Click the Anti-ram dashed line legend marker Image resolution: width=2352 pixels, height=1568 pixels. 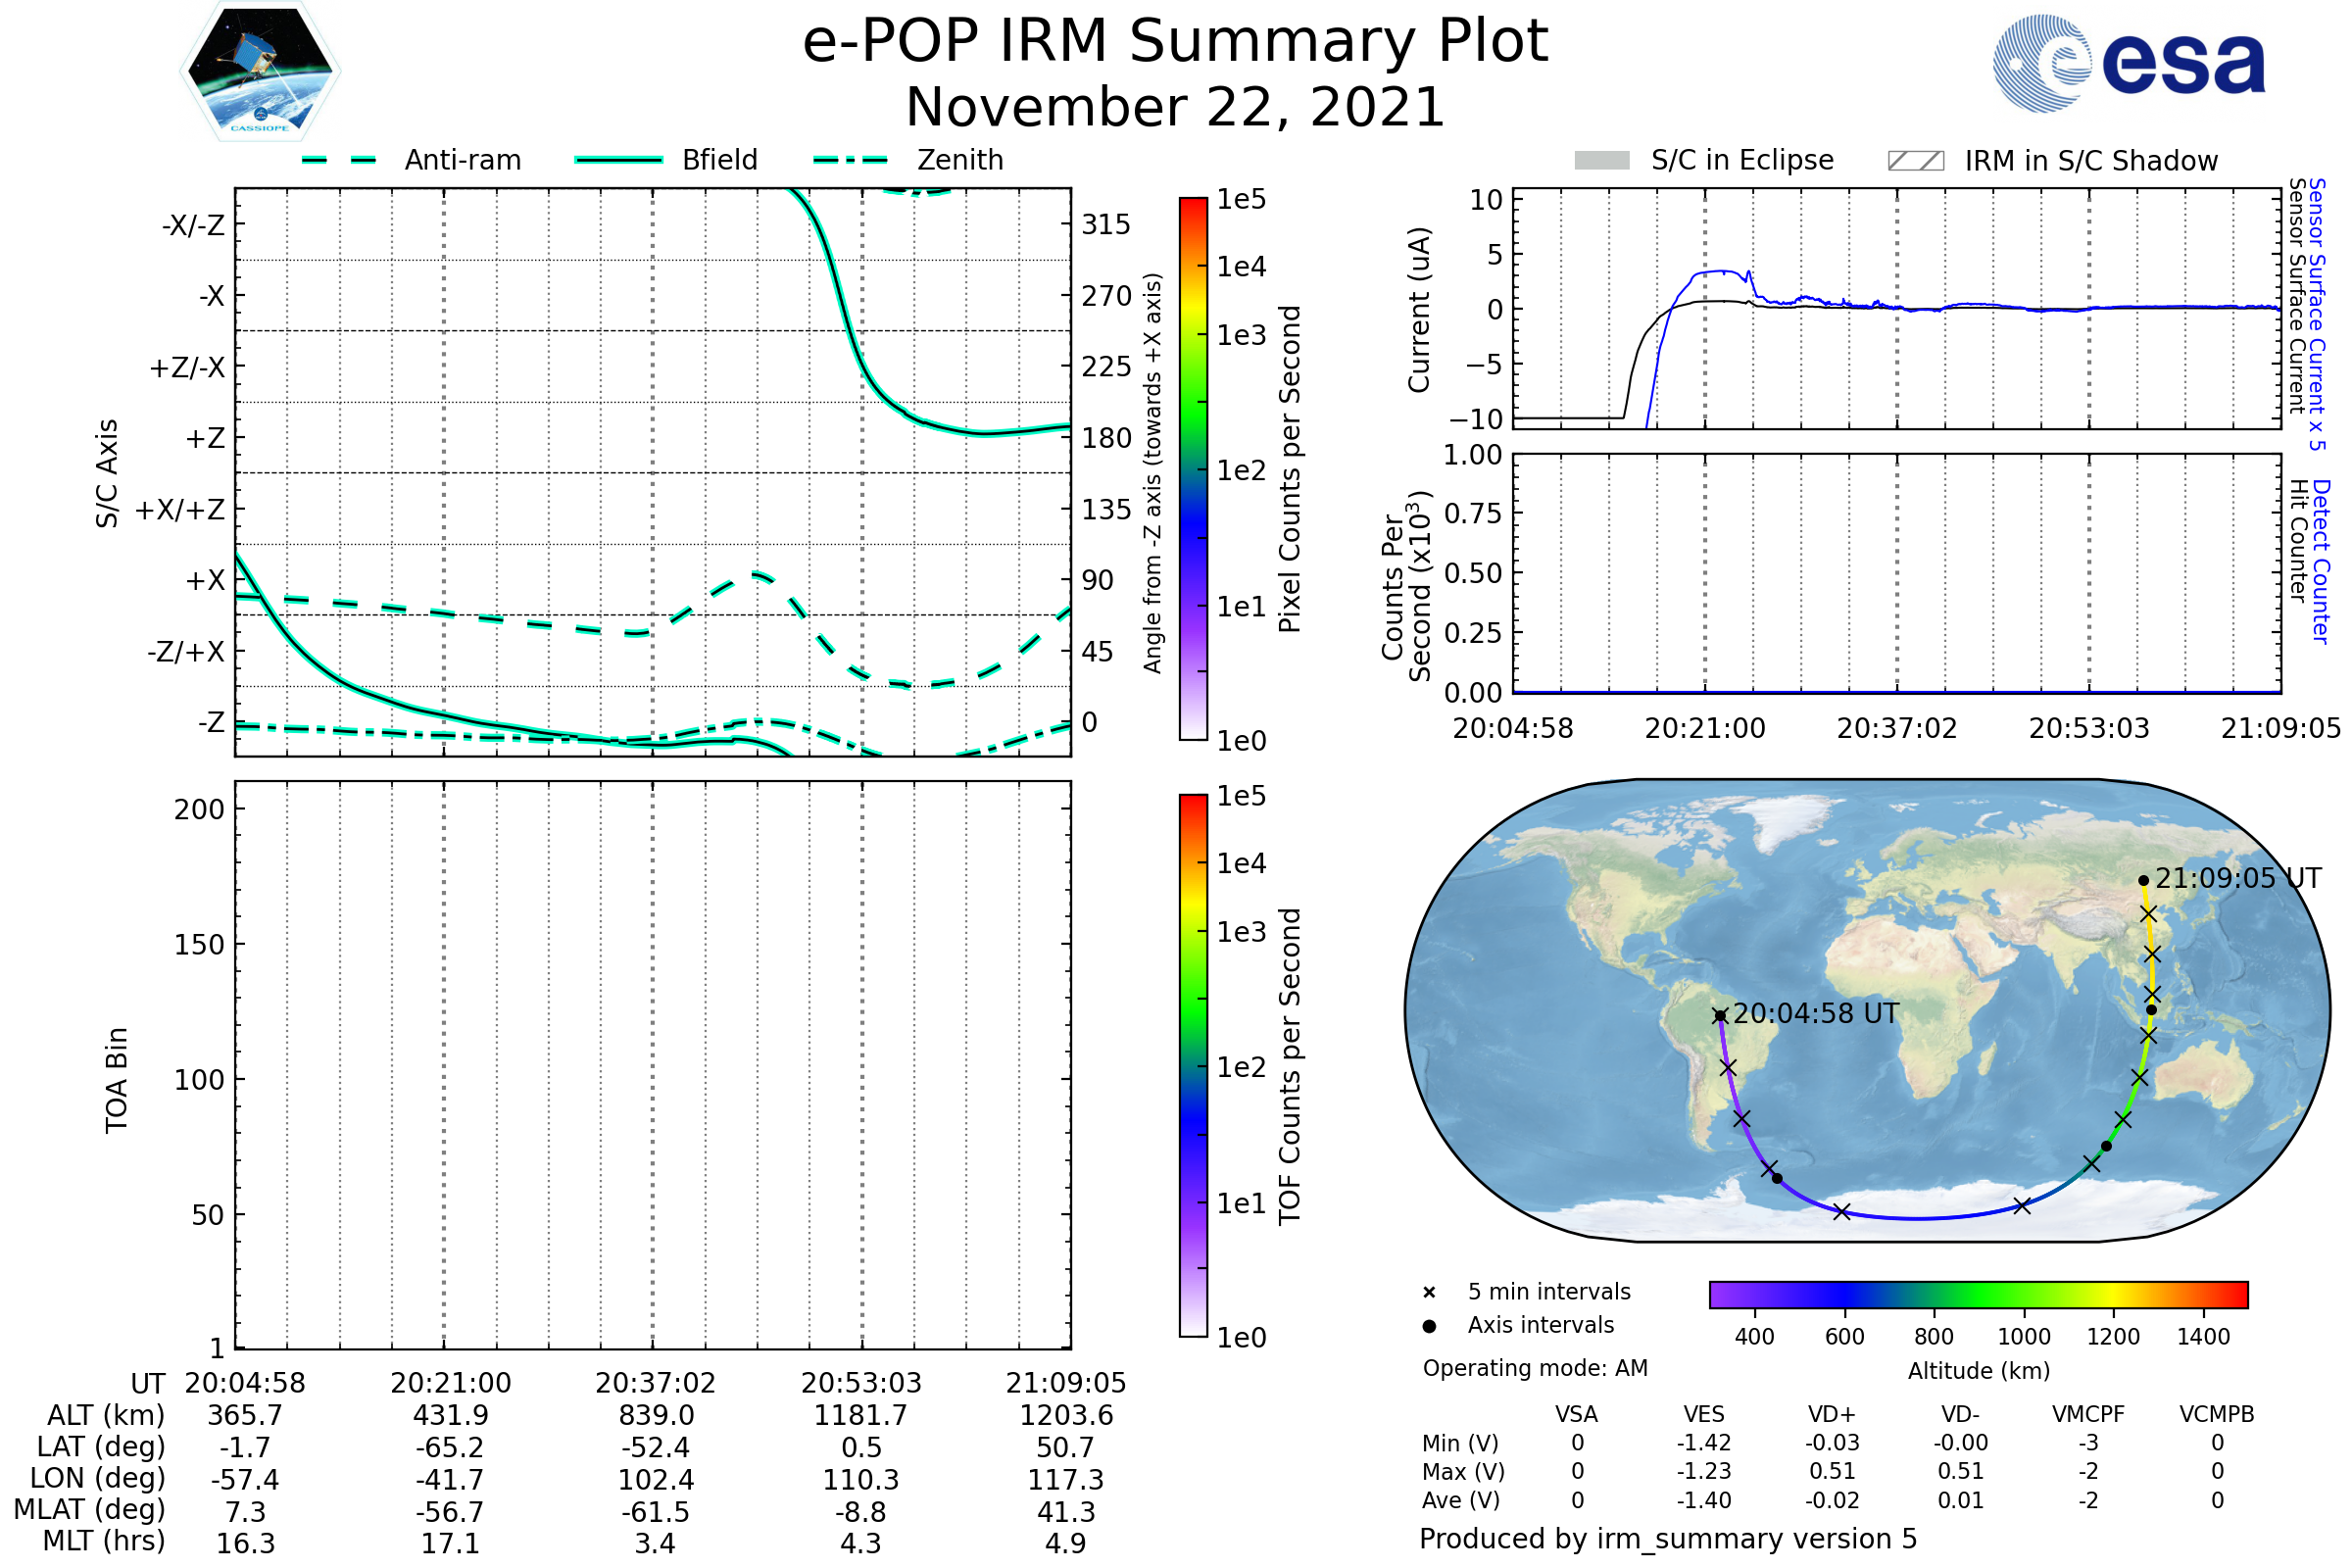click(339, 160)
